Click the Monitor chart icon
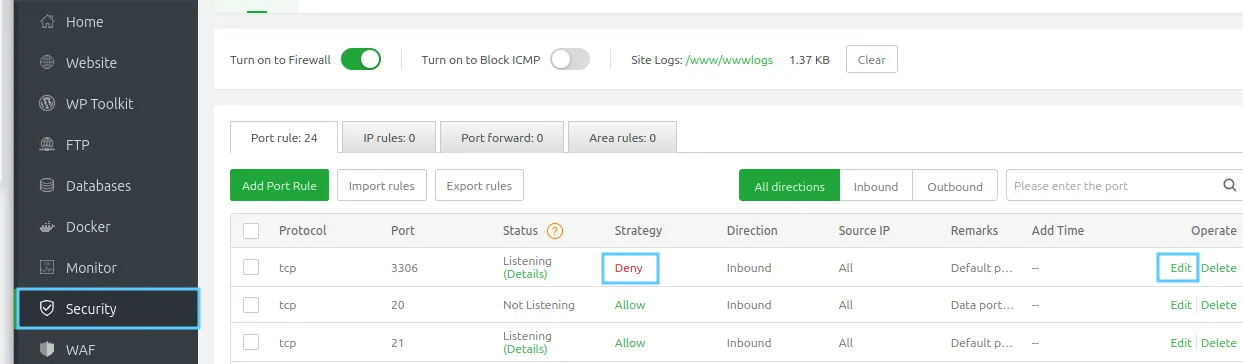This screenshot has height=364, width=1243. point(46,268)
